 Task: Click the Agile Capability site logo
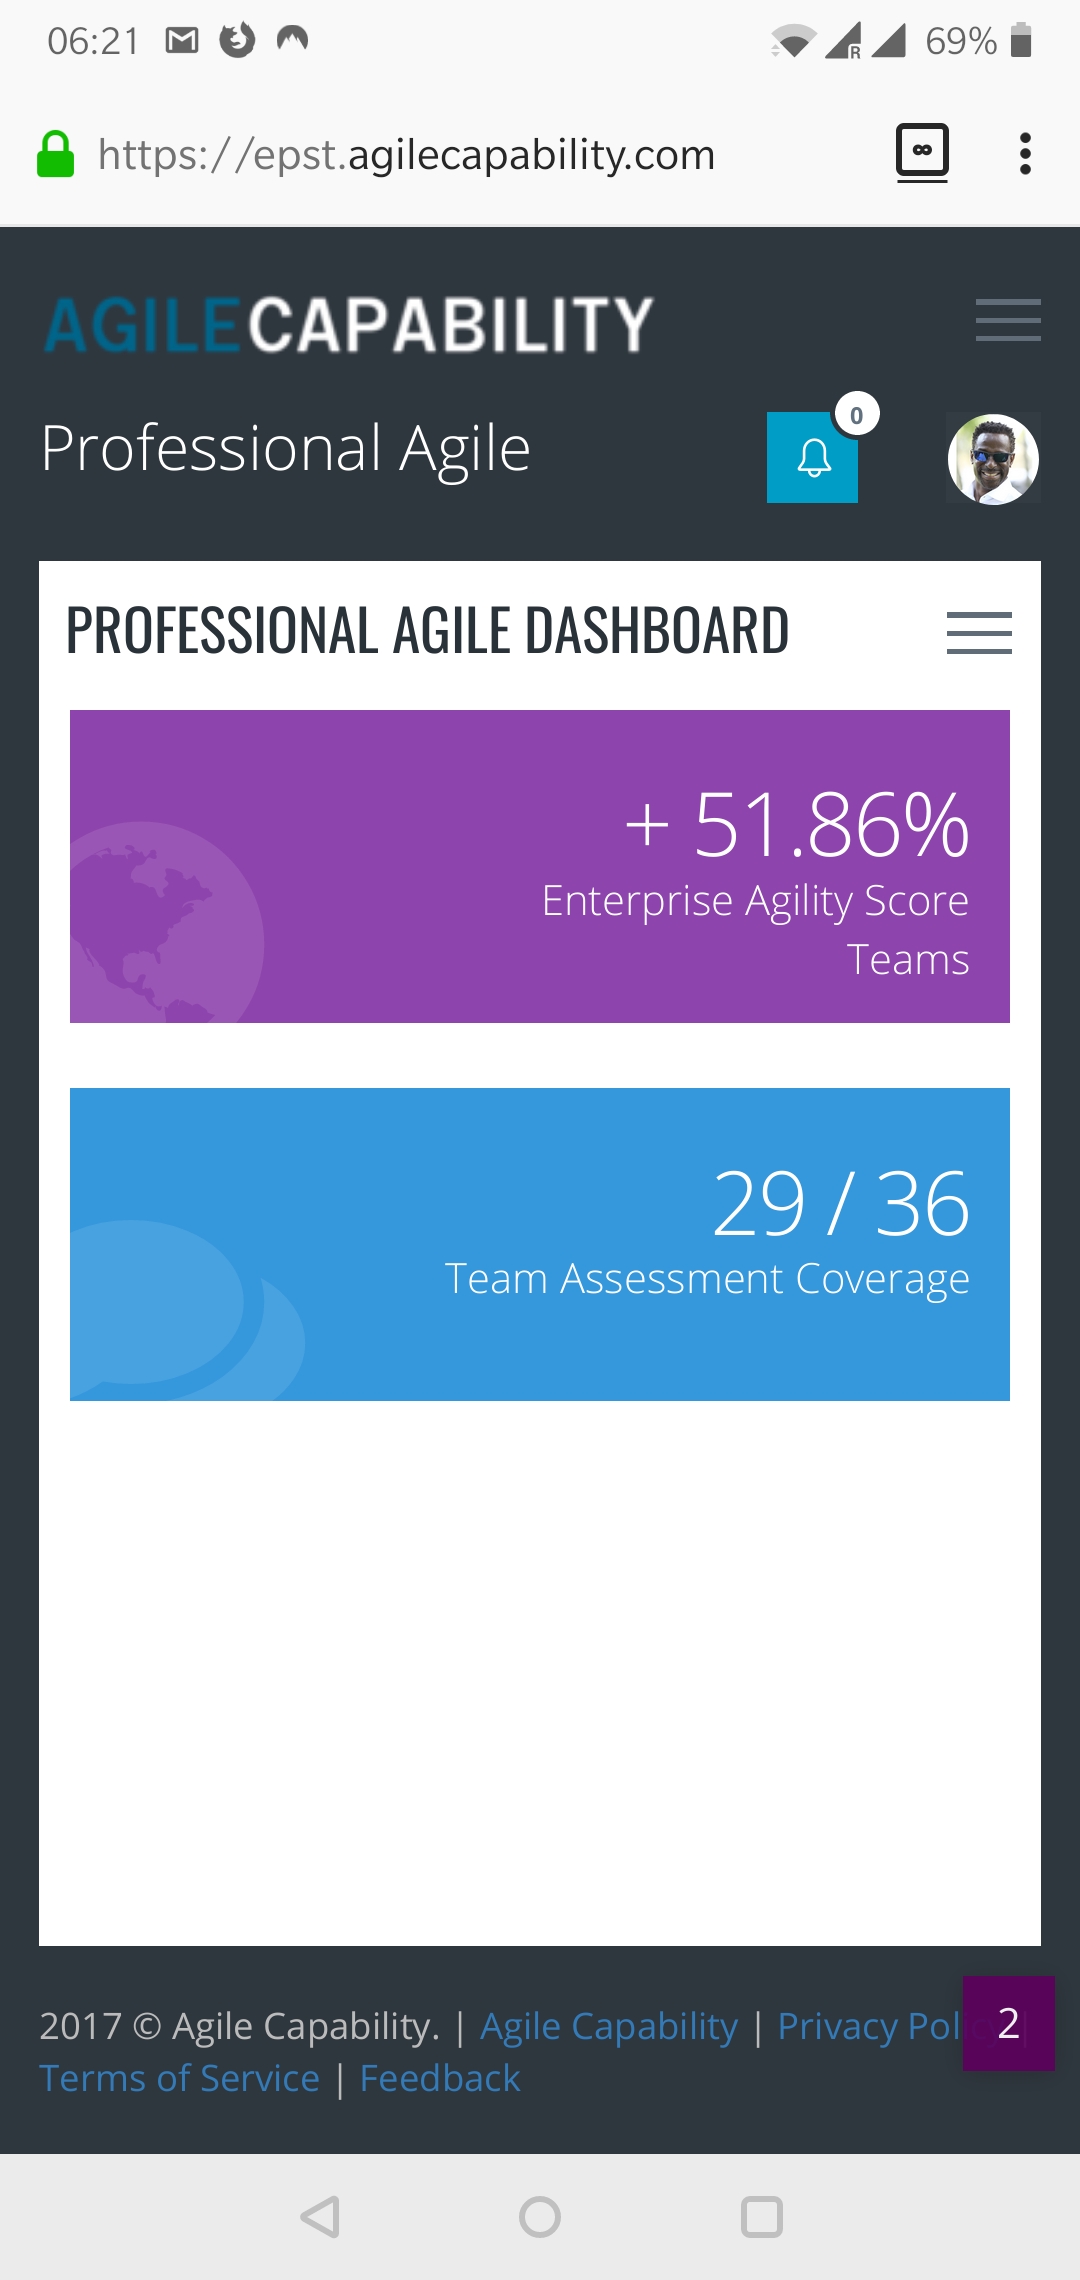[347, 321]
